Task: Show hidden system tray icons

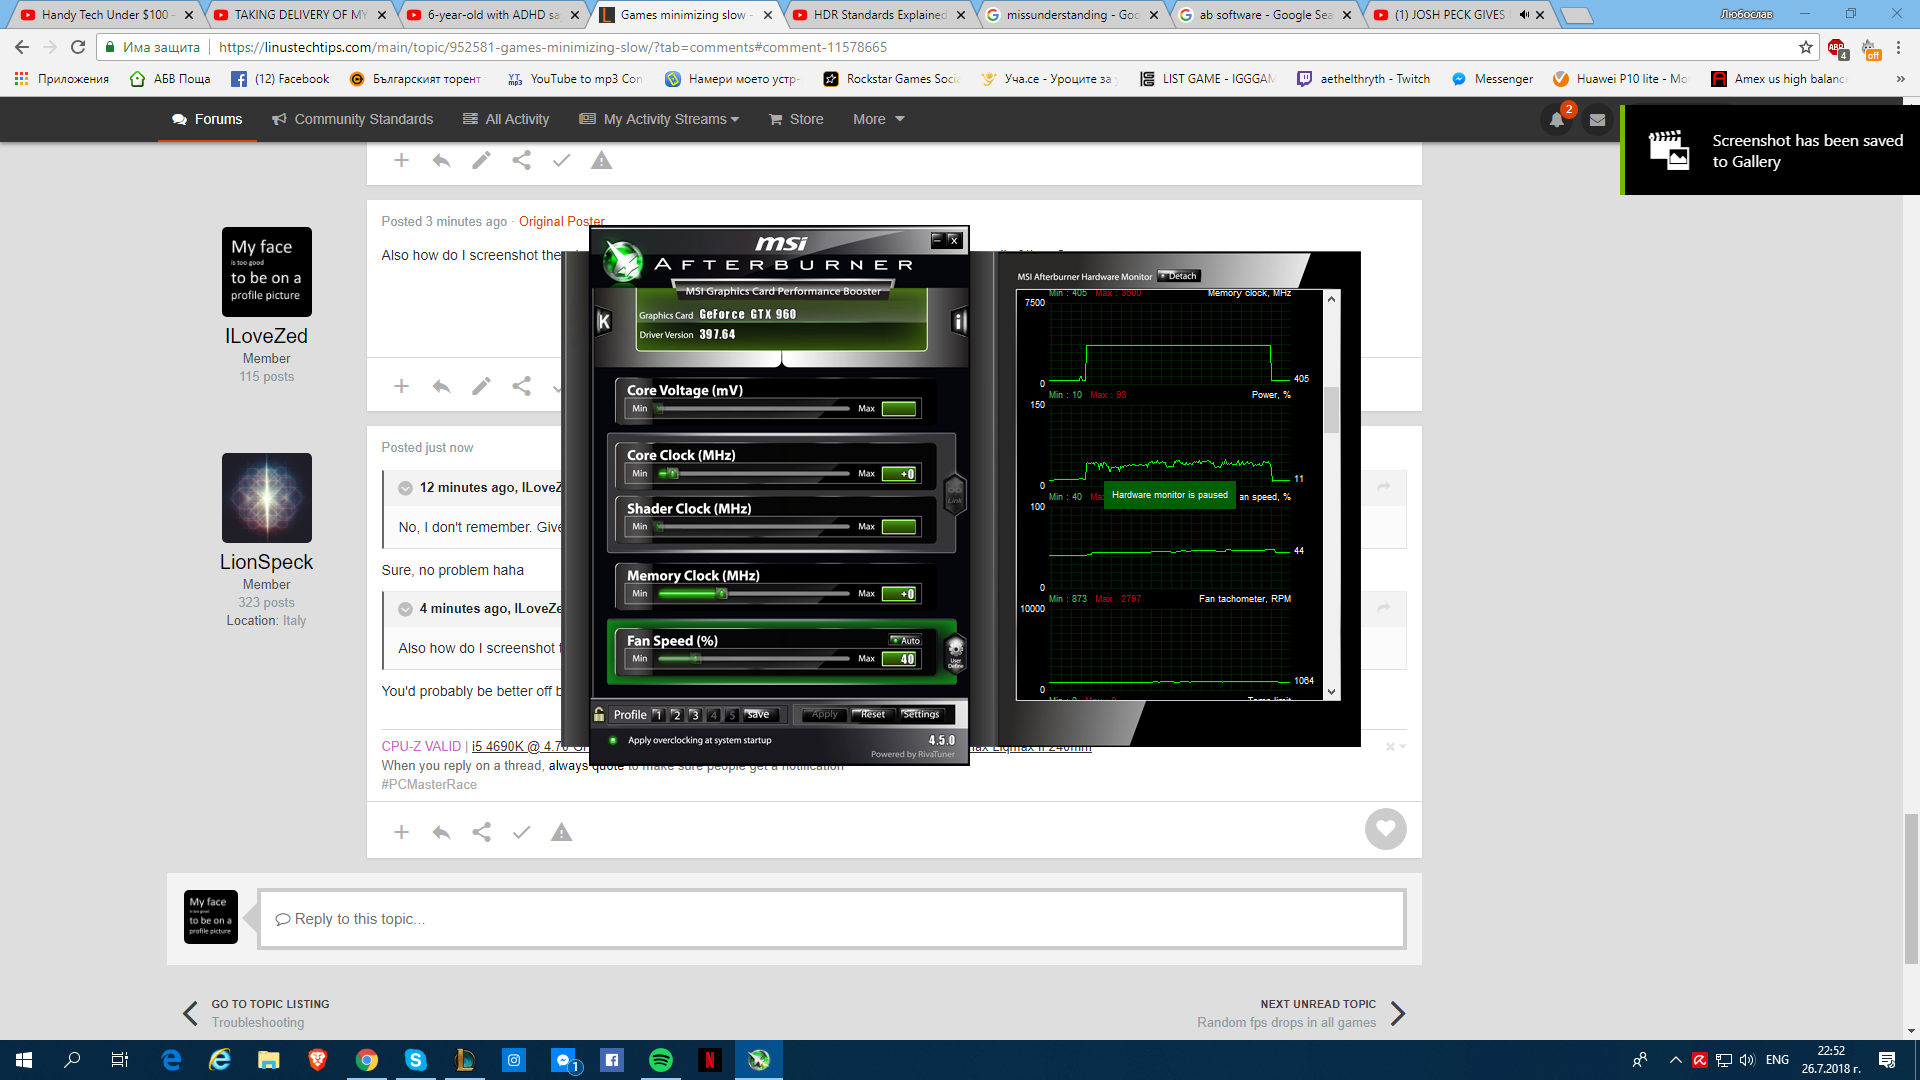Action: pos(1675,1060)
